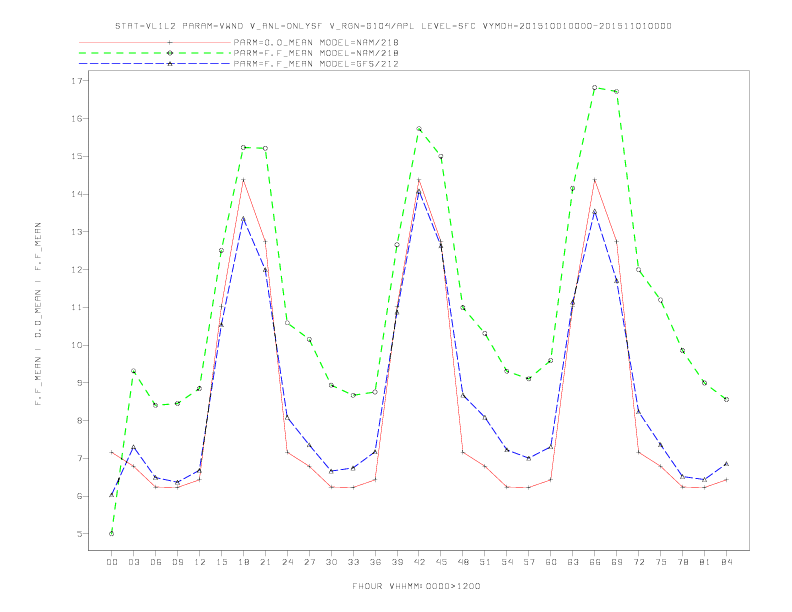Click y-axis tick label 10
Image resolution: width=792 pixels, height=612 pixels.
click(77, 345)
